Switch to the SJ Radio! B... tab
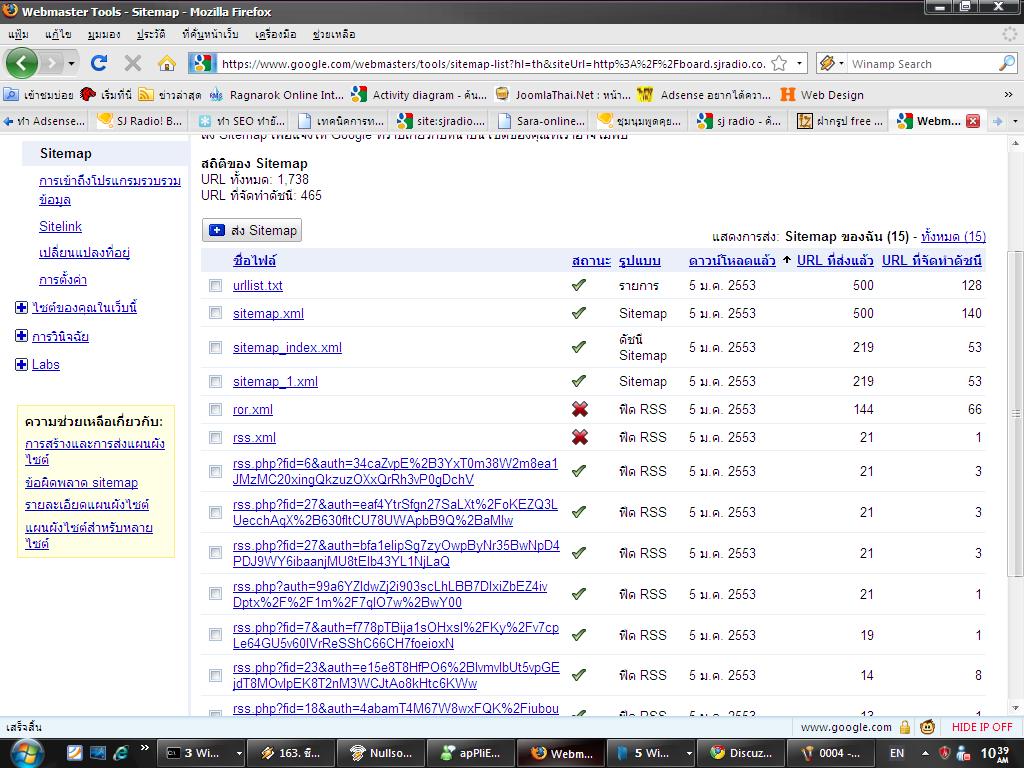This screenshot has height=768, width=1024. coord(139,121)
